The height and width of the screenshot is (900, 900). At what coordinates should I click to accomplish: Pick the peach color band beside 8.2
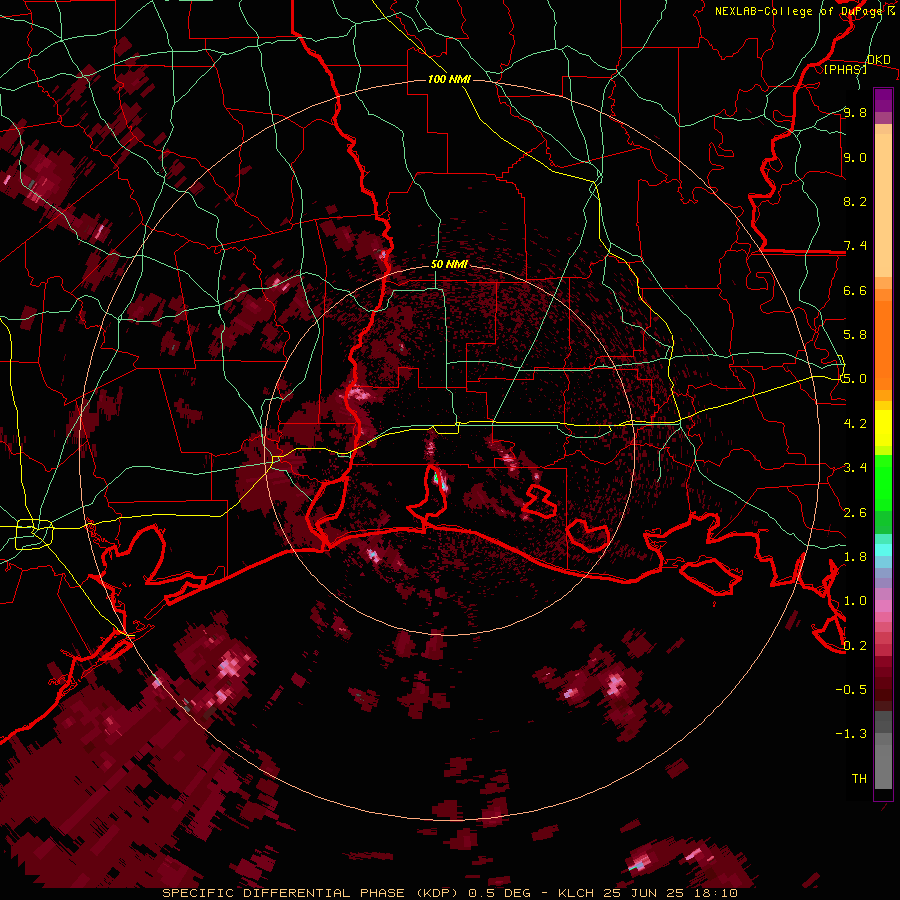pyautogui.click(x=883, y=205)
